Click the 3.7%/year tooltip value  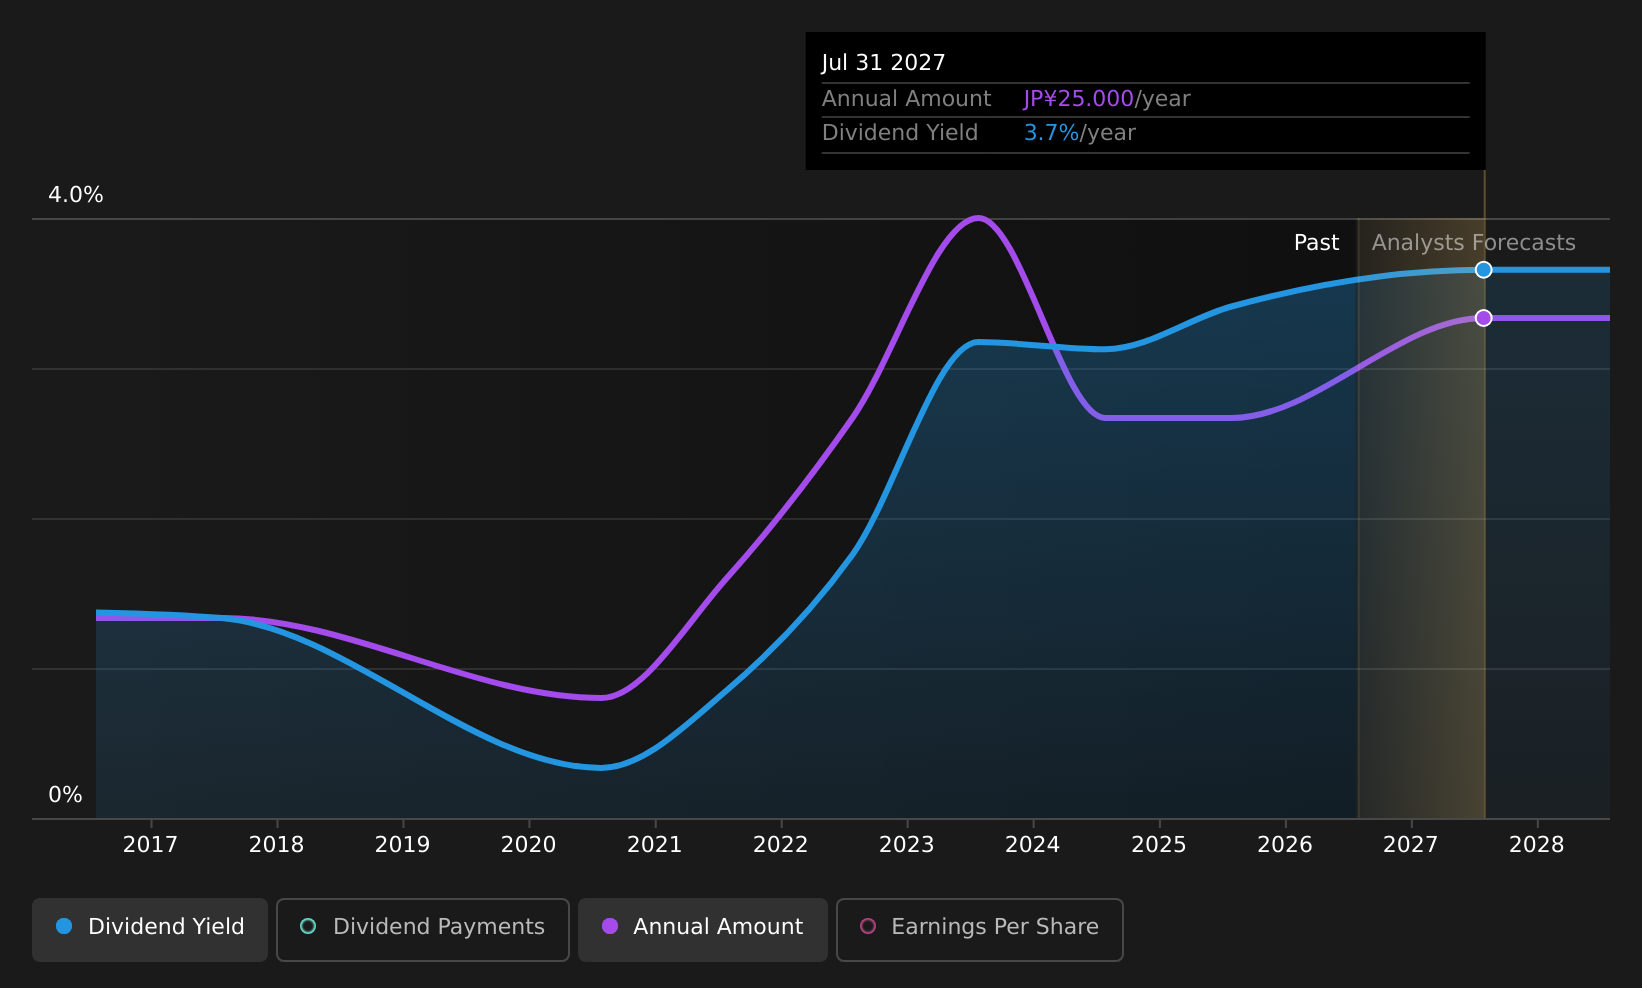[x=1079, y=133]
